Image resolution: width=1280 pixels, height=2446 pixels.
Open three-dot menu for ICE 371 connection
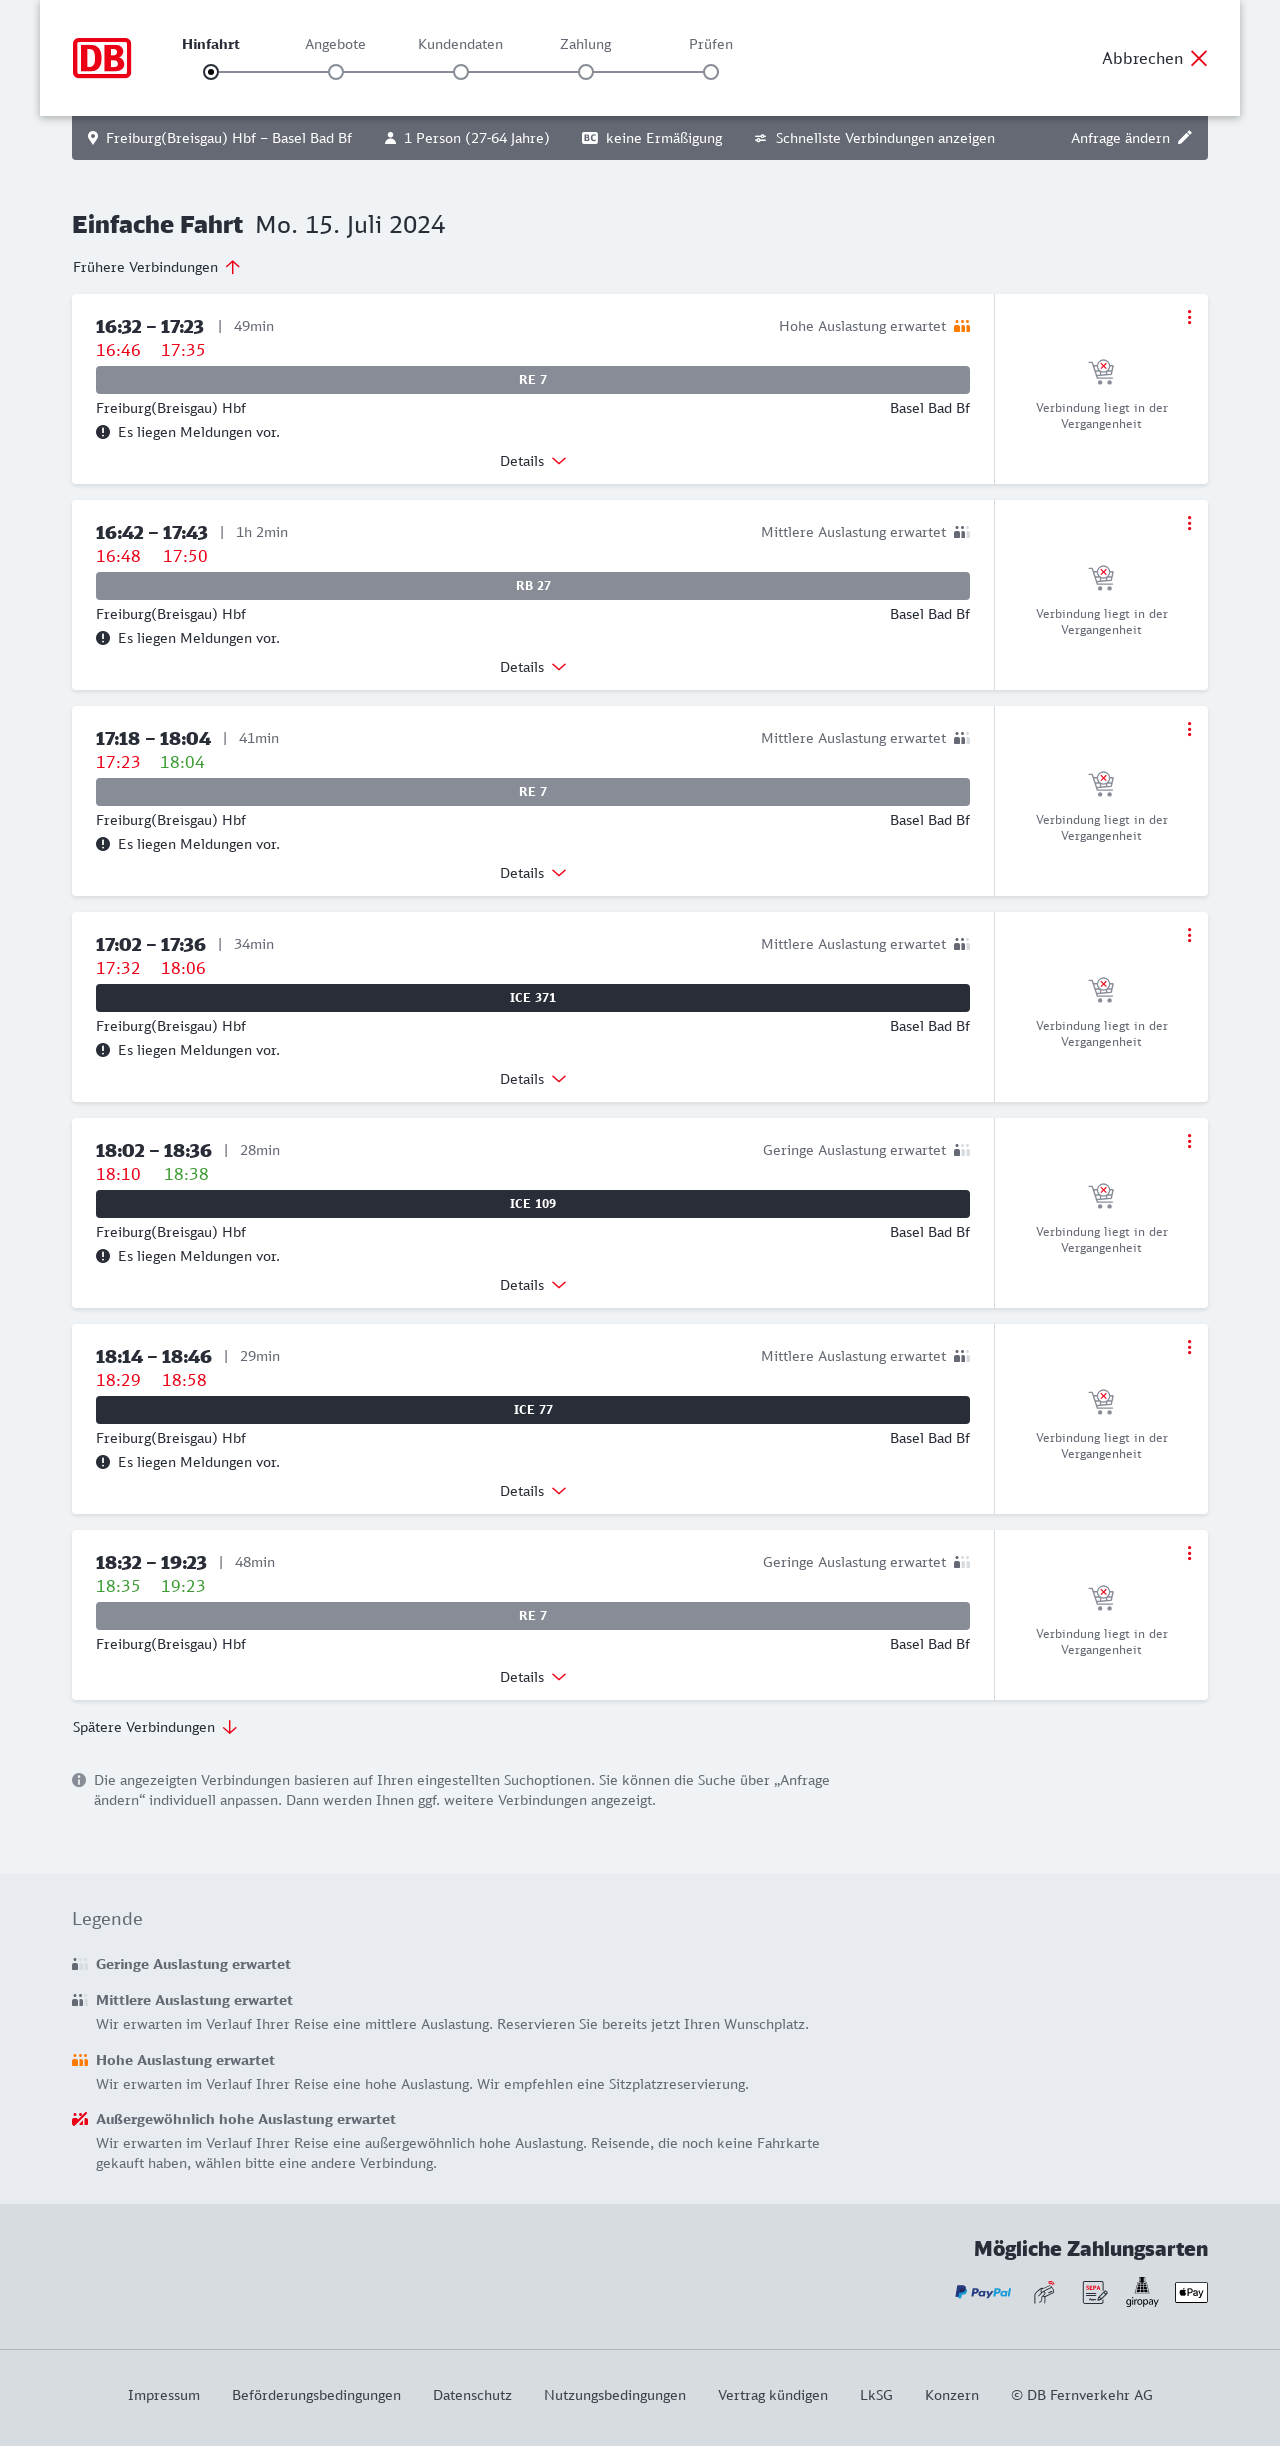[x=1189, y=935]
